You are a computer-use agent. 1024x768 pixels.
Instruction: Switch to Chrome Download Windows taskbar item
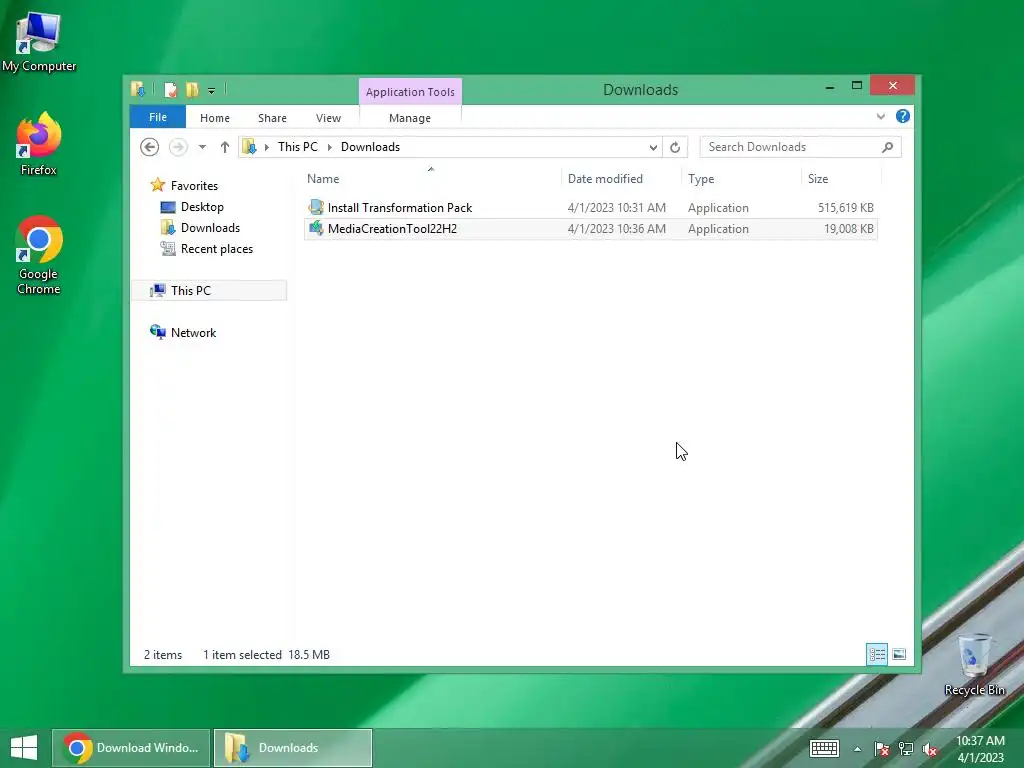click(131, 748)
